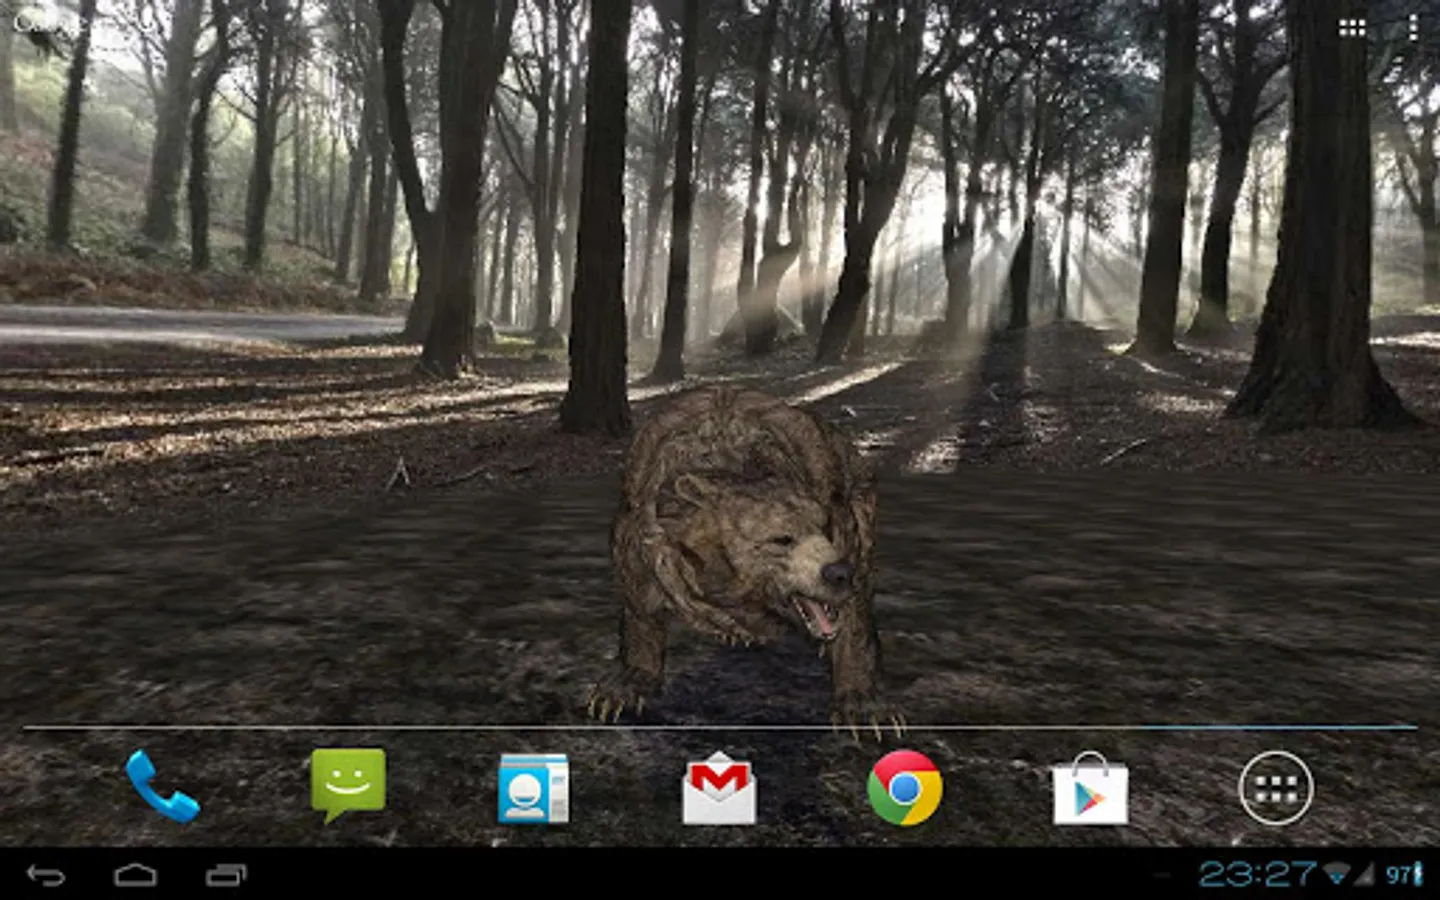1440x900 pixels.
Task: Open the three-dot overflow menu
Action: click(x=1413, y=28)
